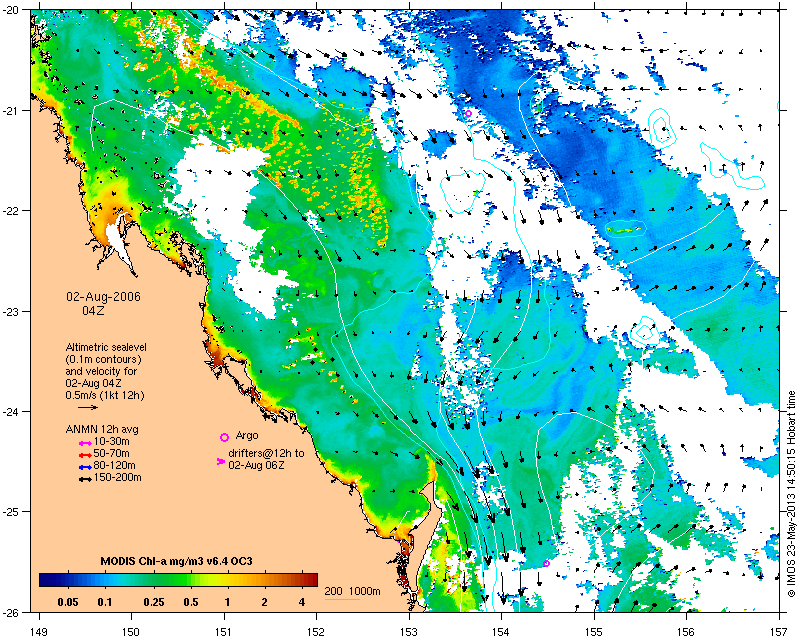Click the '200' bathymetry contour label
This screenshot has width=800, height=640.
333,592
